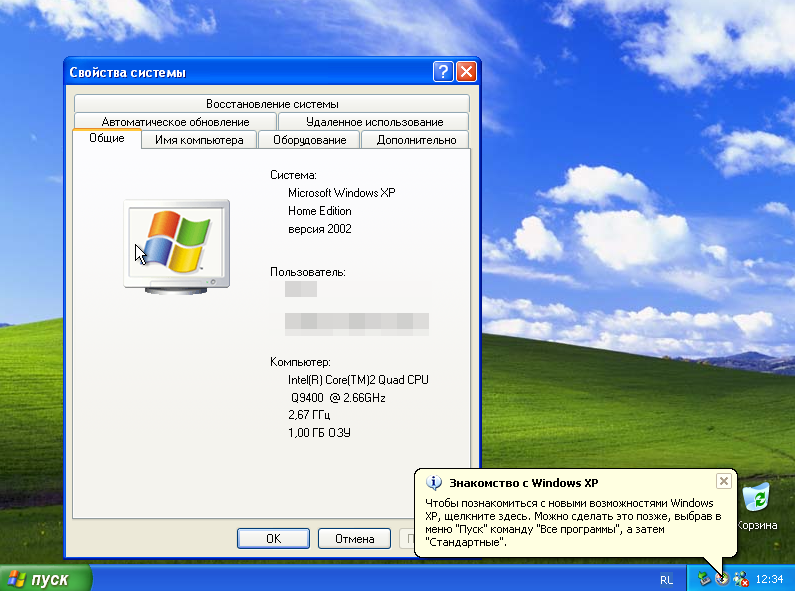Switch to the Удаленное использование tab
The height and width of the screenshot is (591, 795).
[374, 122]
